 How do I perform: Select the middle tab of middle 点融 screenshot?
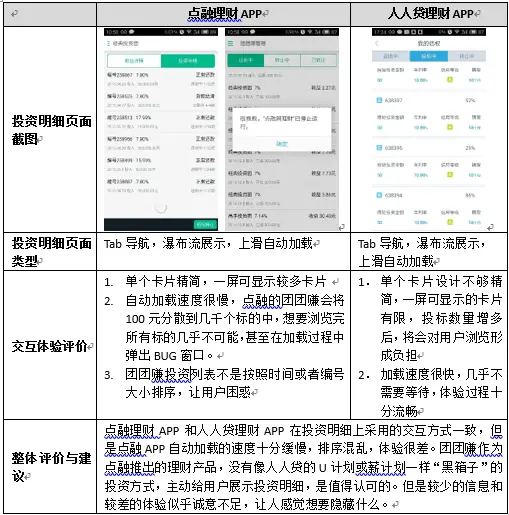(282, 60)
